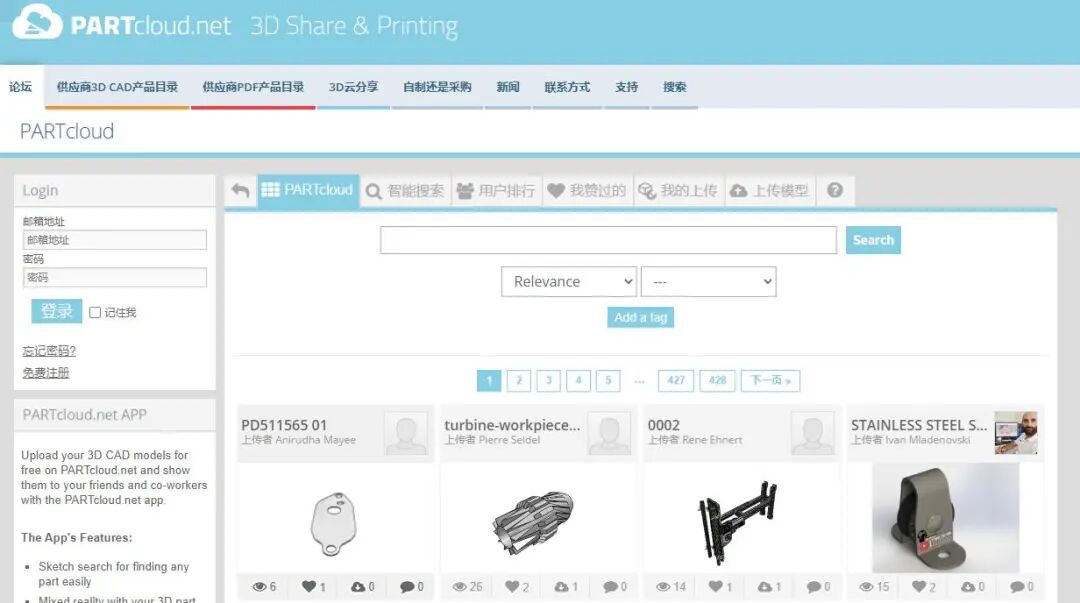Like the turbine-workpiece model heart icon
Viewport: 1080px width, 603px height.
pos(512,586)
